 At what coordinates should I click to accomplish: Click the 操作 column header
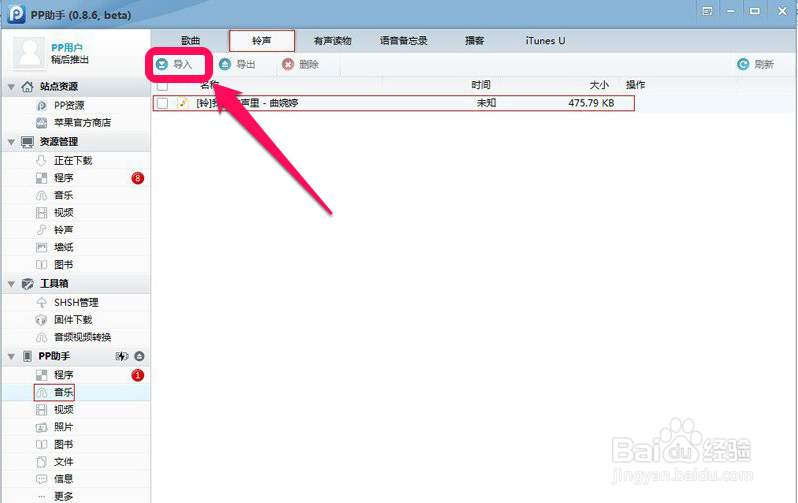(636, 85)
